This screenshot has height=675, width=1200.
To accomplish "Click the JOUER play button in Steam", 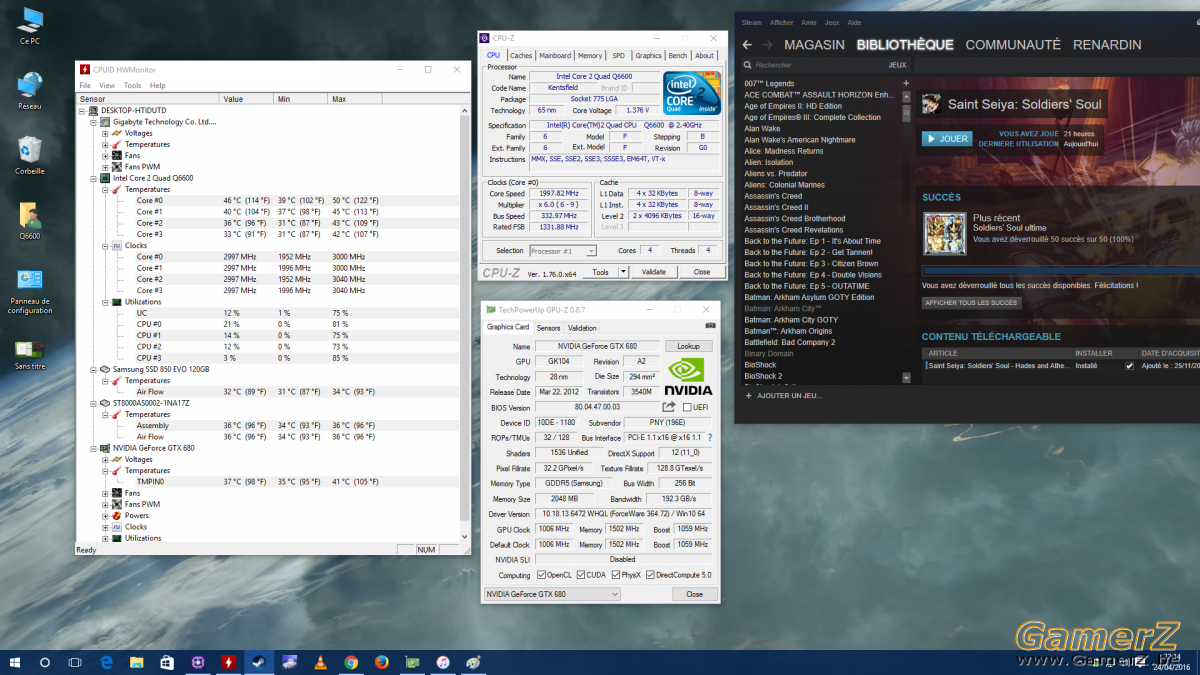I will point(947,139).
